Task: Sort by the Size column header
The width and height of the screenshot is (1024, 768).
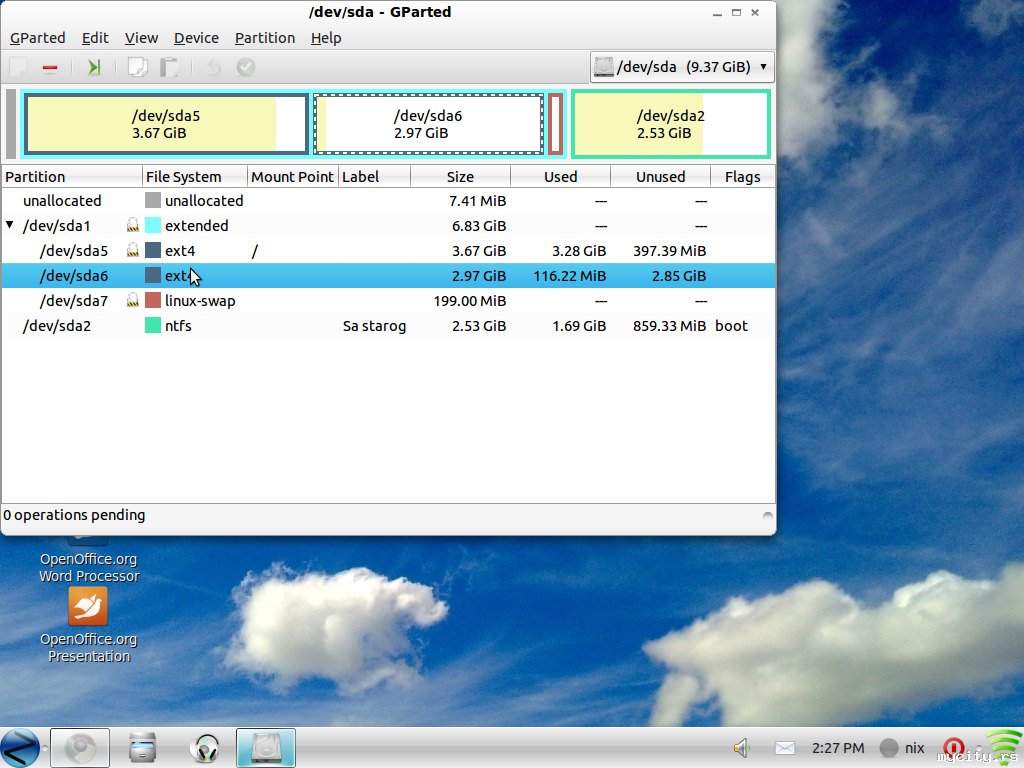Action: coord(460,176)
